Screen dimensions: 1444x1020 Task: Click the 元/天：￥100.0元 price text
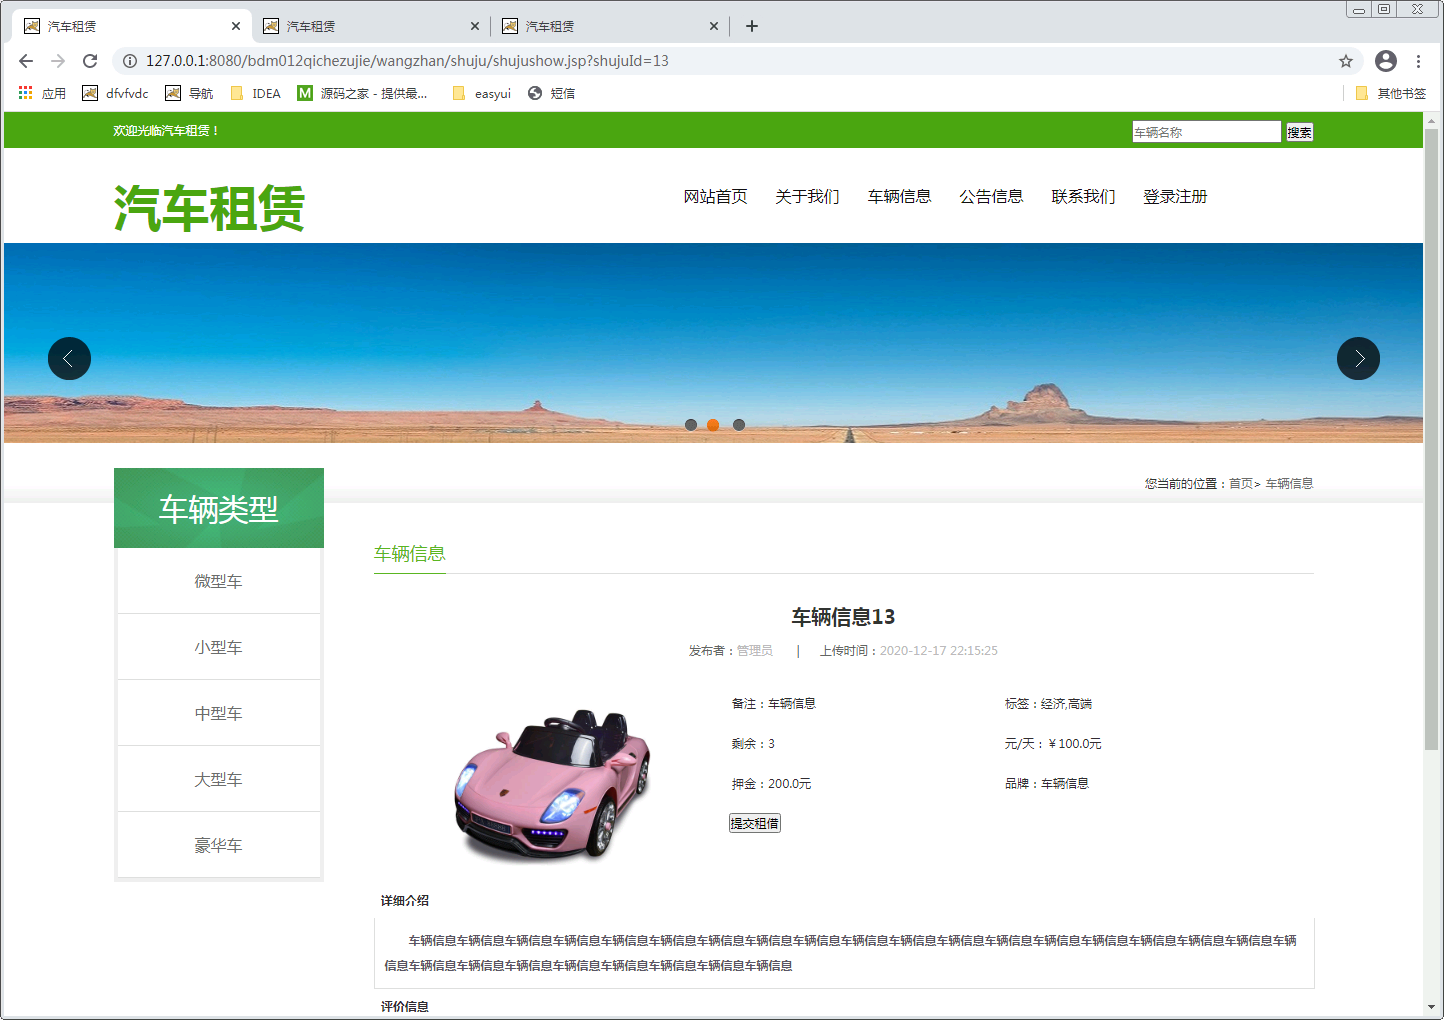pos(1053,744)
